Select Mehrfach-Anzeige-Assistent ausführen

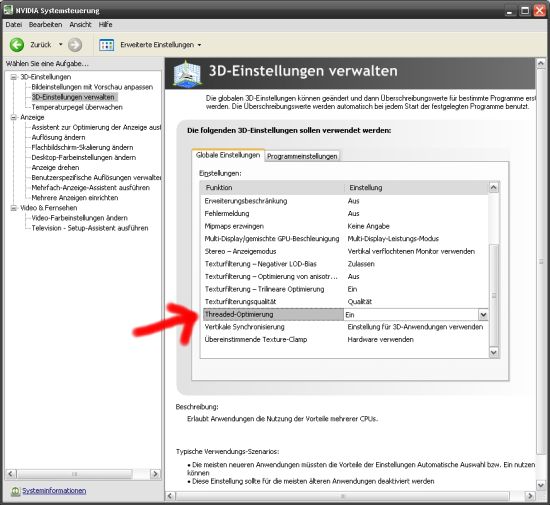click(x=90, y=188)
